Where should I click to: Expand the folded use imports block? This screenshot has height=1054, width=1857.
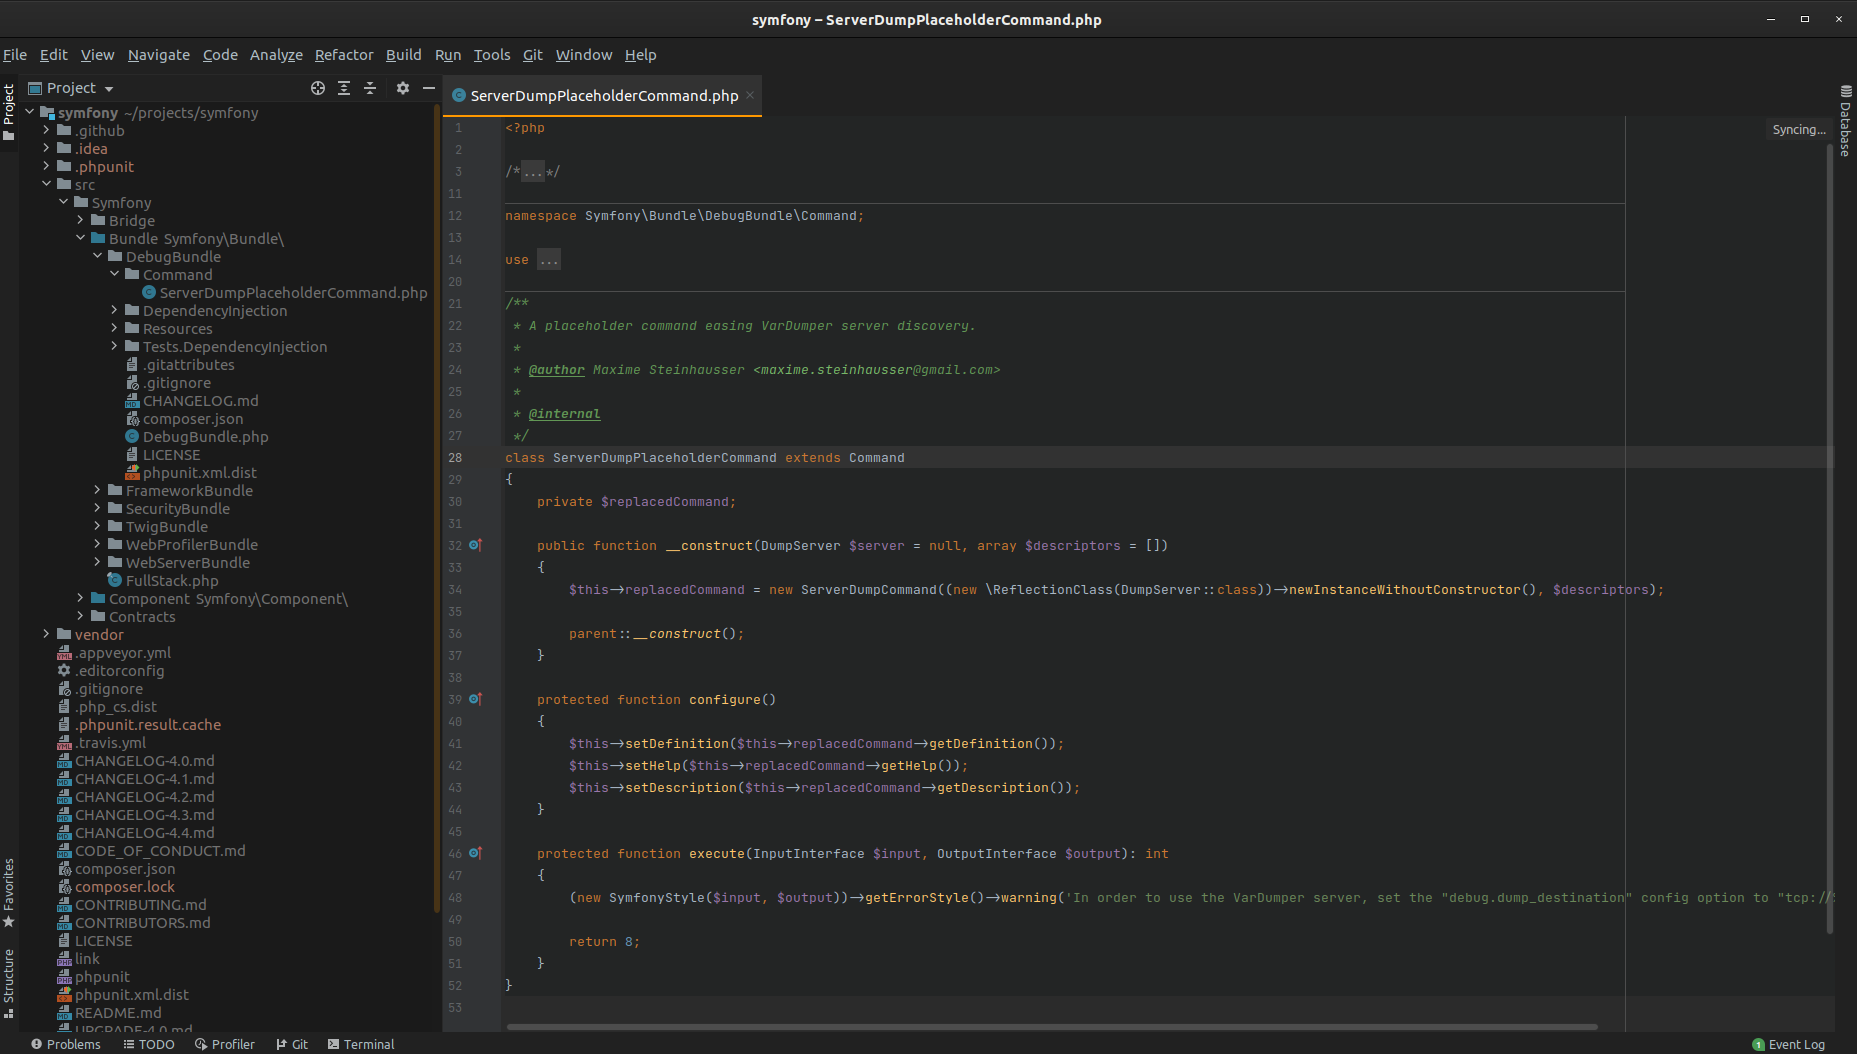pyautogui.click(x=549, y=260)
